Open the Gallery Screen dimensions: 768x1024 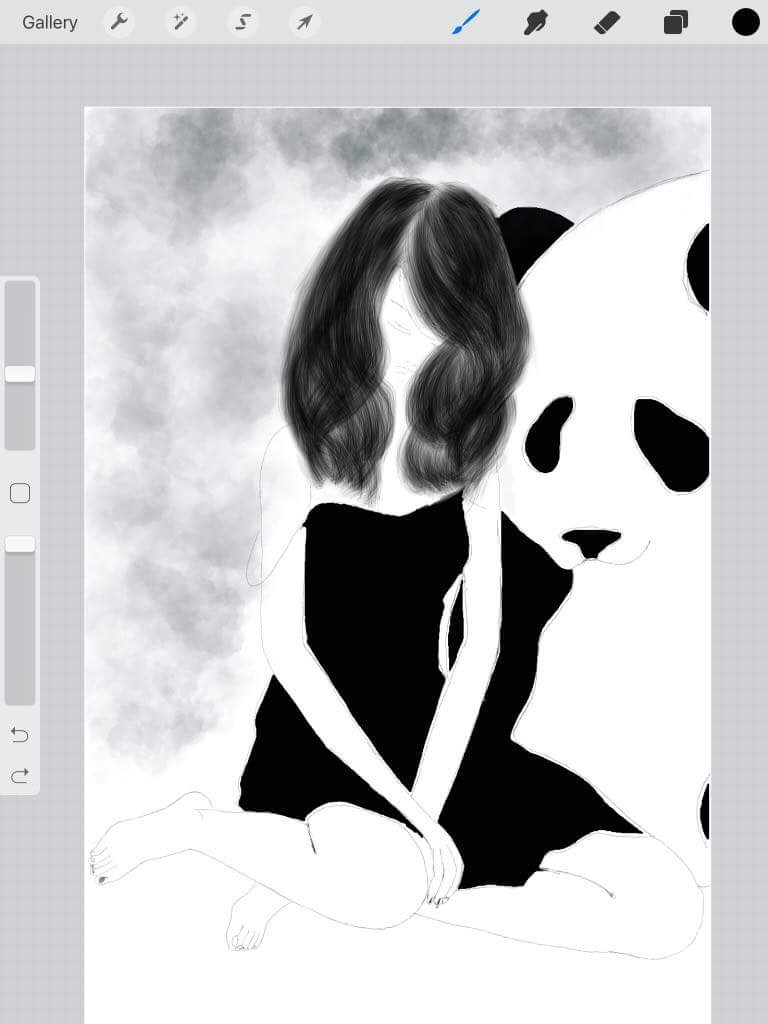[50, 22]
